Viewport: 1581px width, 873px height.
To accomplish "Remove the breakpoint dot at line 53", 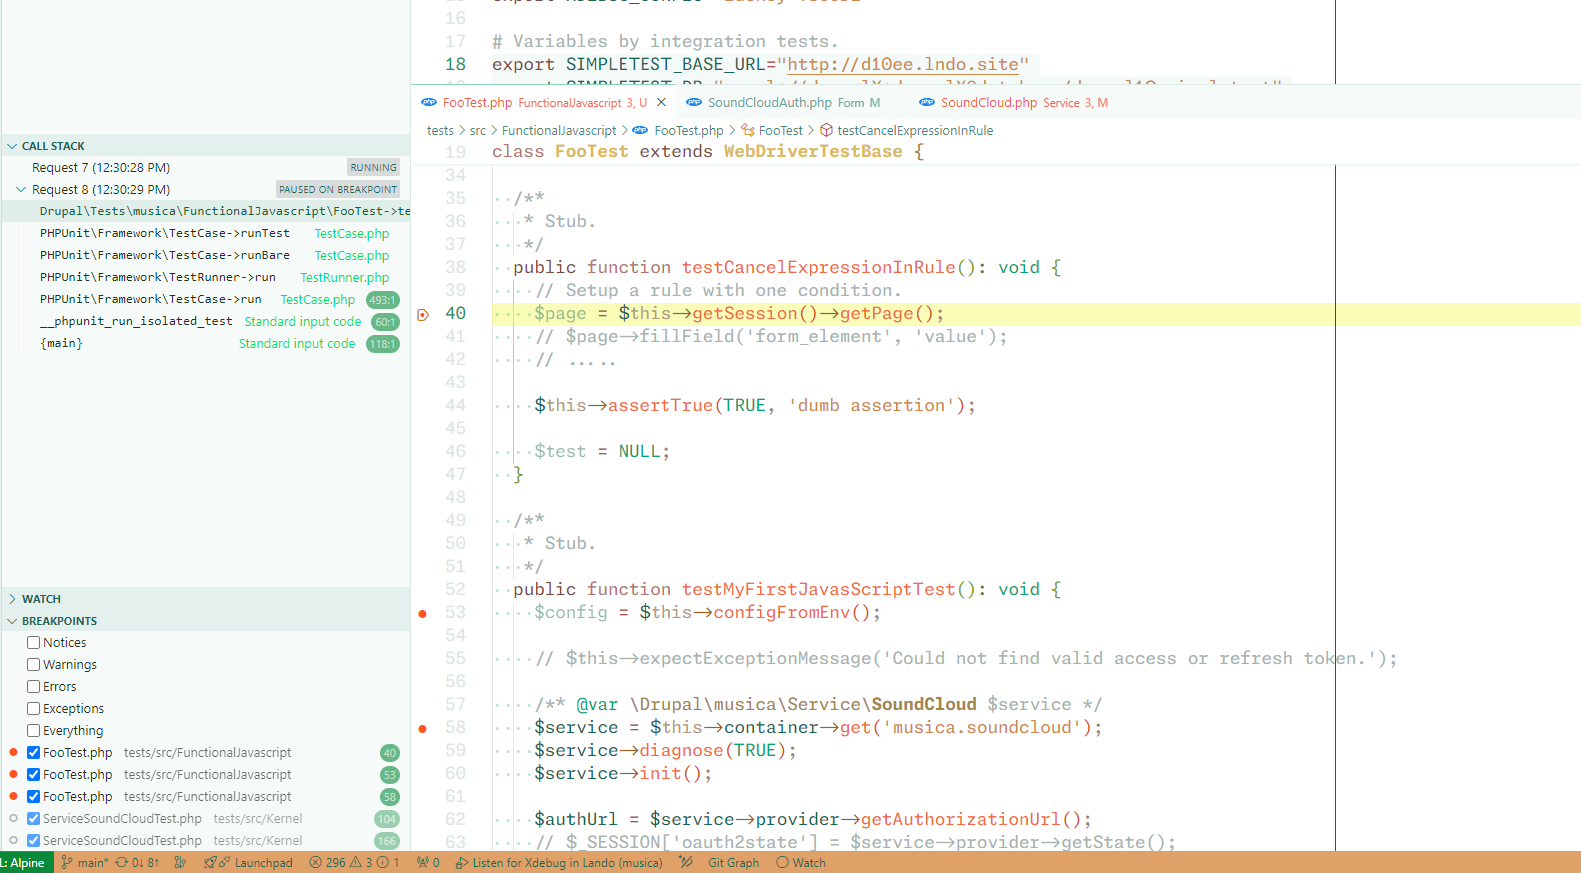I will point(423,613).
